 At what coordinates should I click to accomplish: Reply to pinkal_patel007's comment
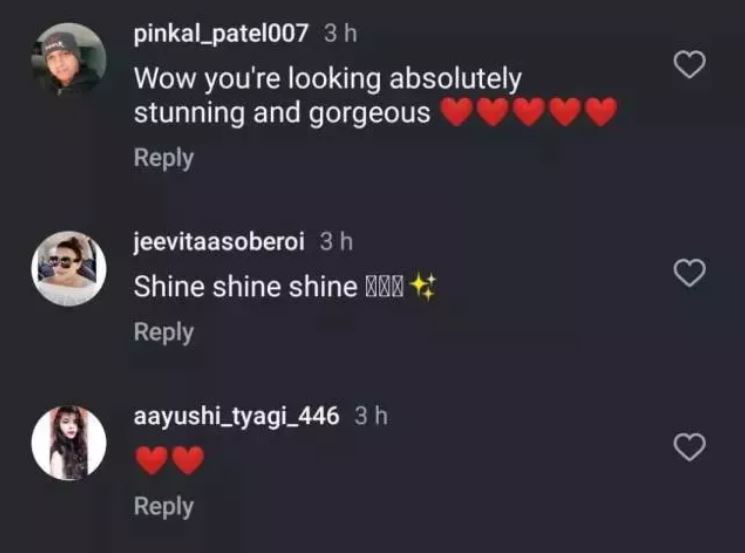[x=164, y=158]
